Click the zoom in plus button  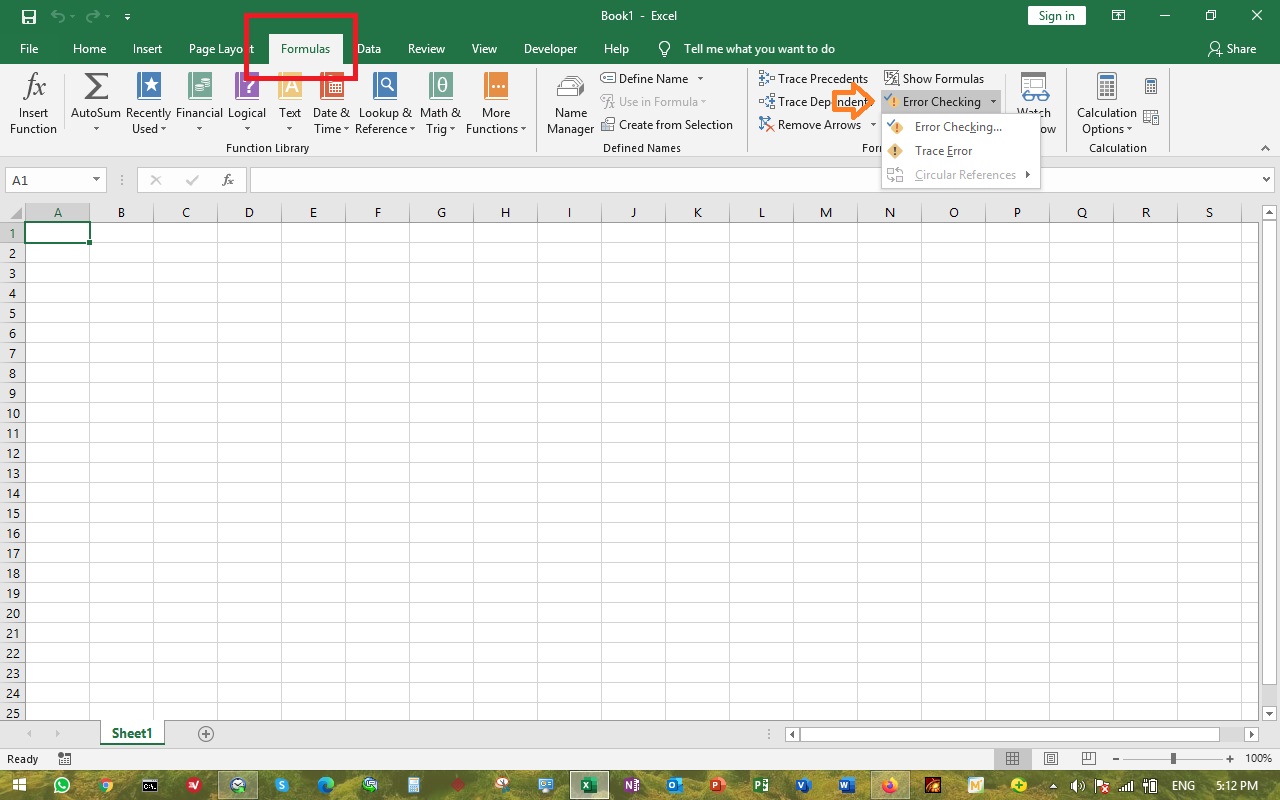[1231, 759]
